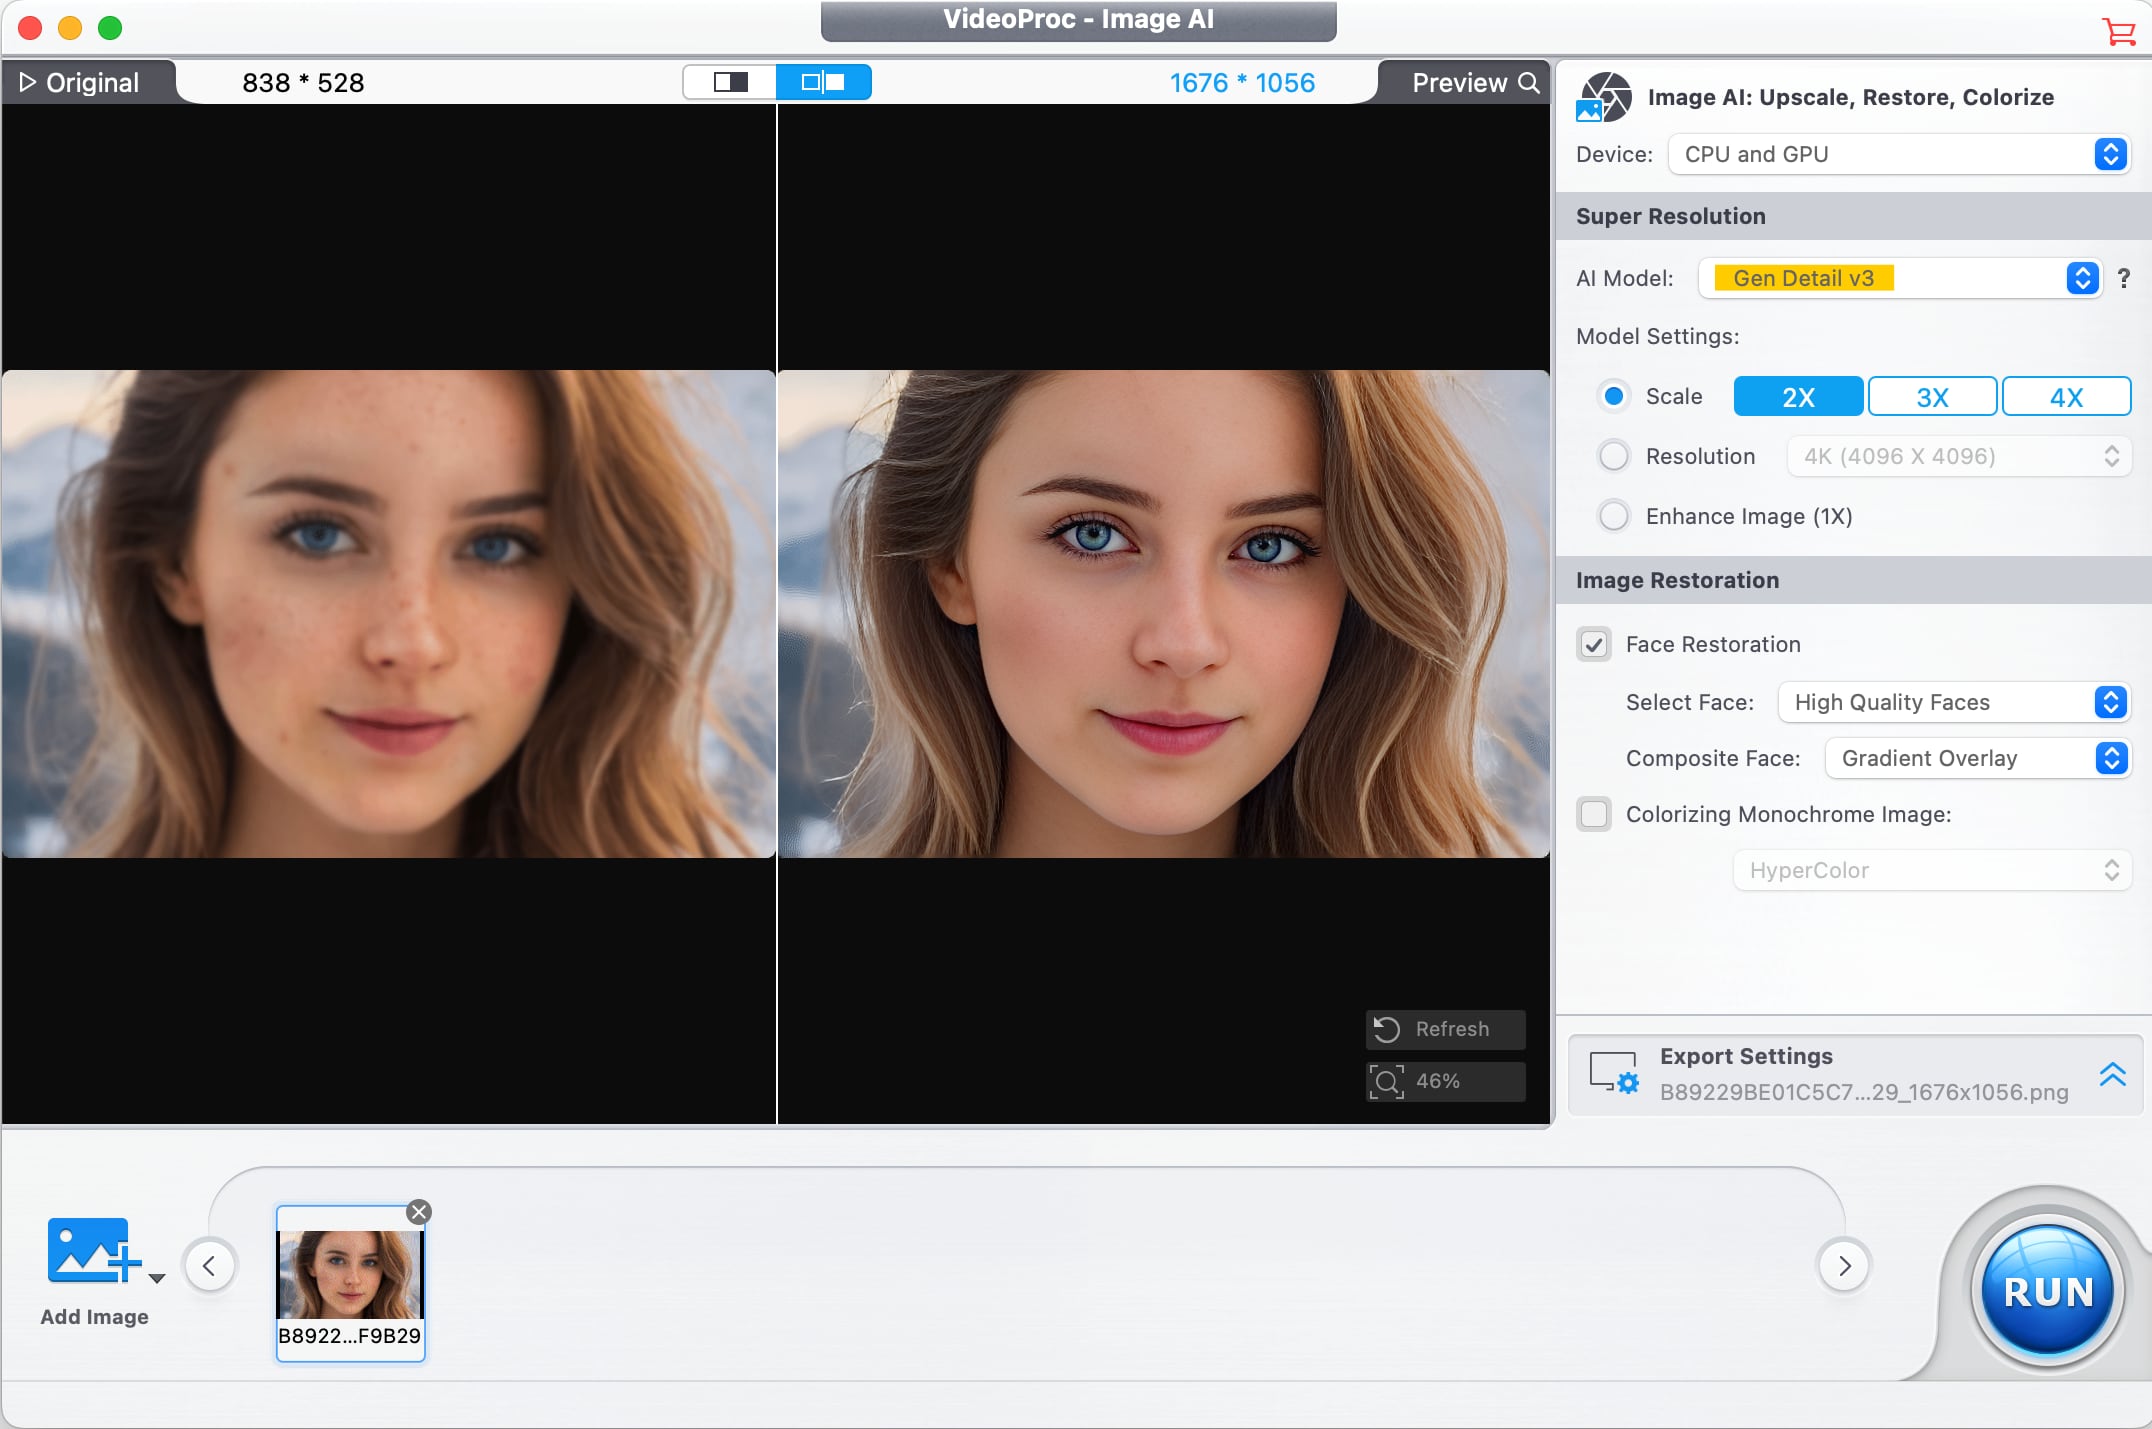Click the Export Settings monitor gear icon

click(x=1614, y=1073)
